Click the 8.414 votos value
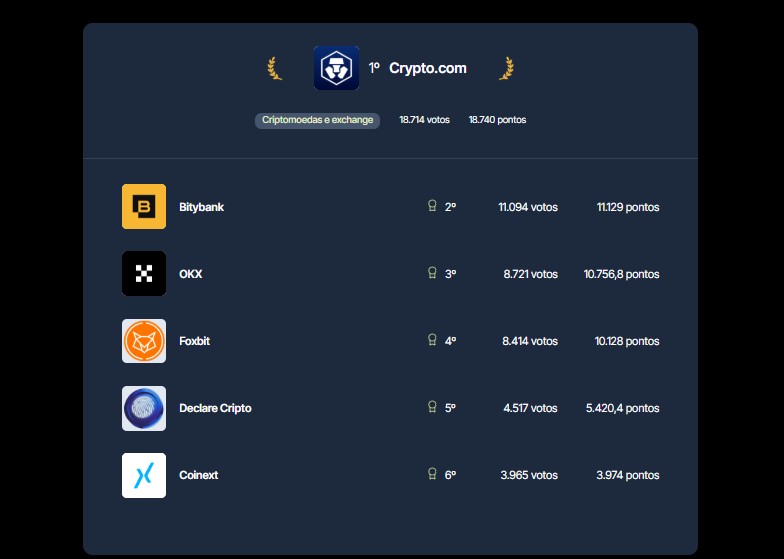 [x=530, y=341]
